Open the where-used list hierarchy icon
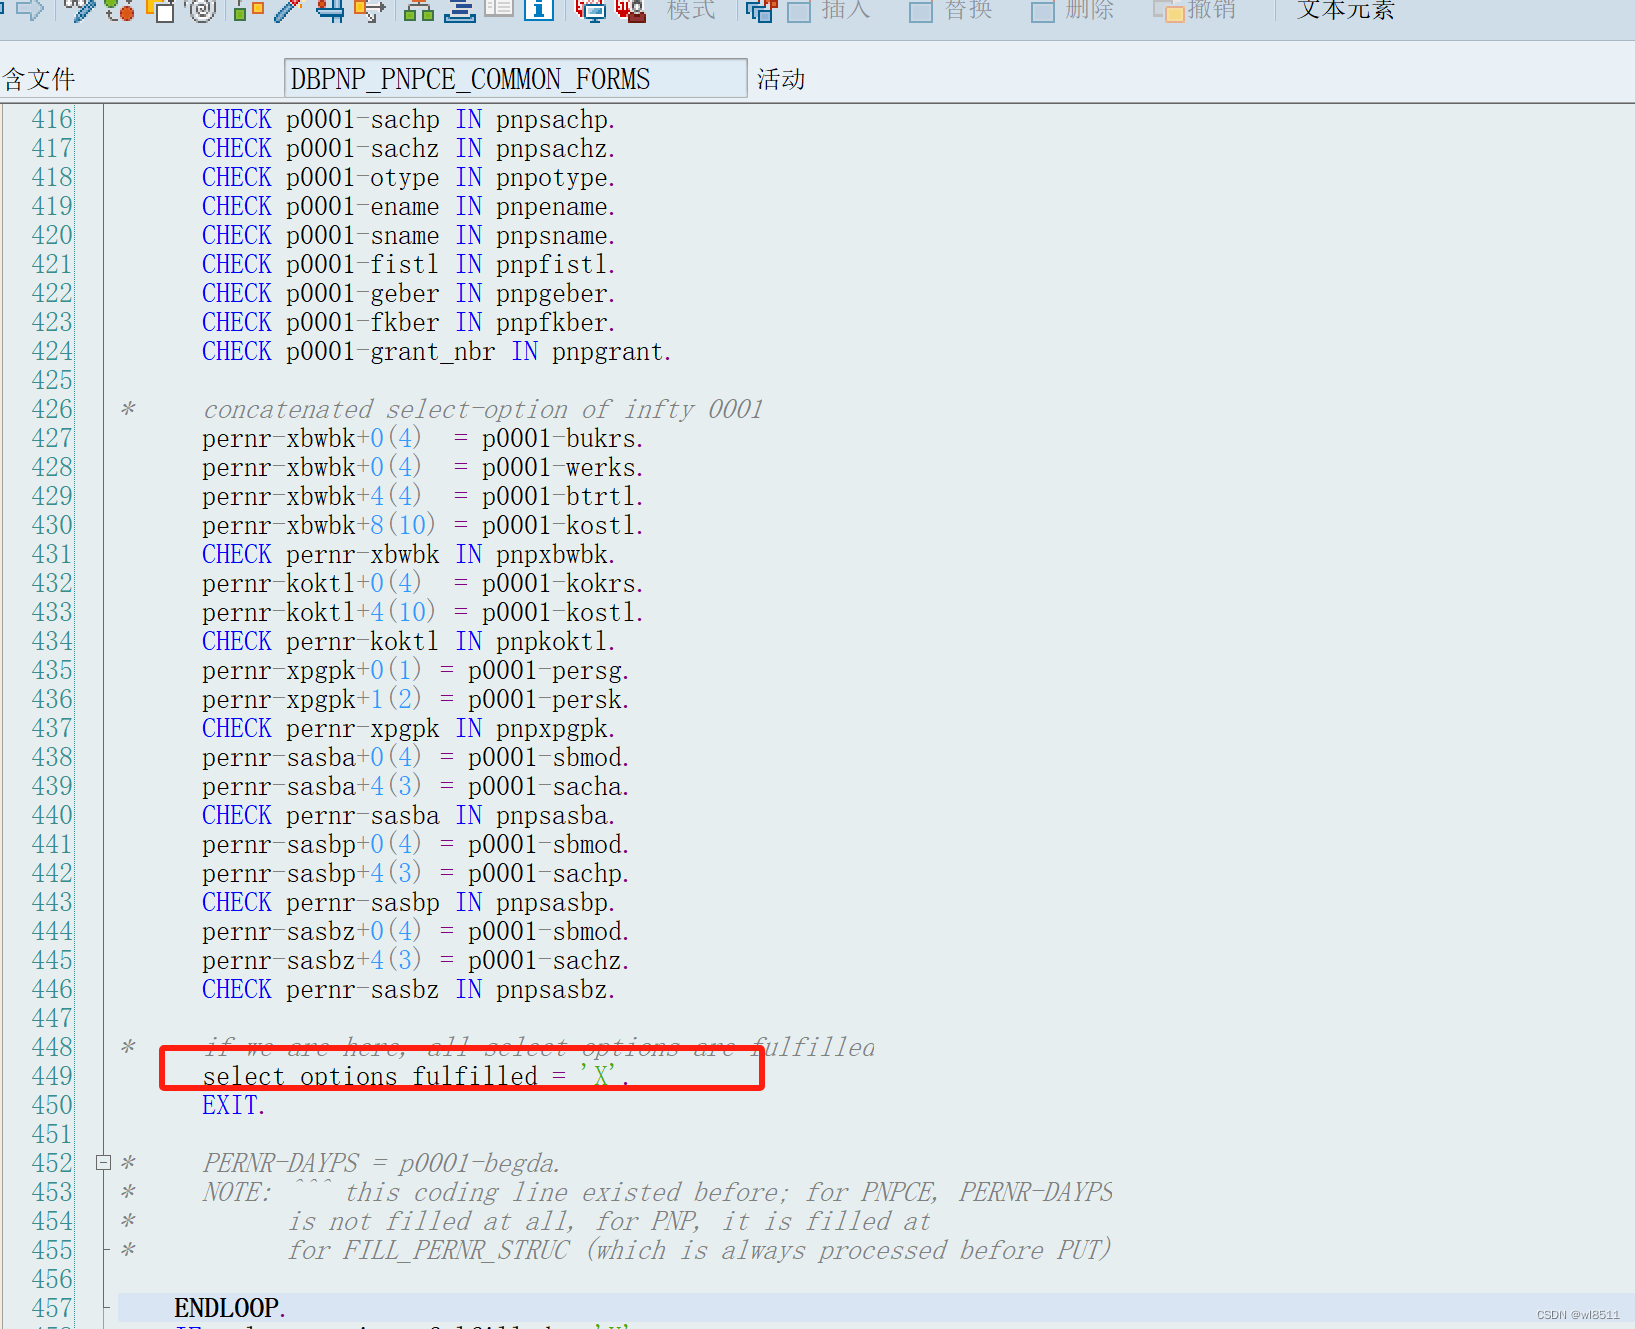The image size is (1635, 1329). pyautogui.click(x=418, y=13)
